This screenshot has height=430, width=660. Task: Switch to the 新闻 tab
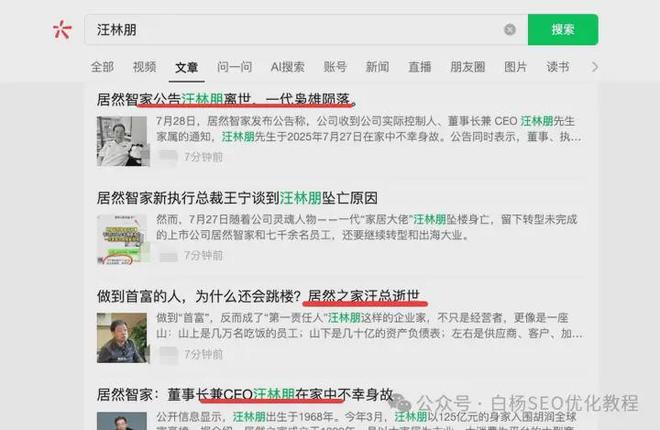tap(377, 67)
